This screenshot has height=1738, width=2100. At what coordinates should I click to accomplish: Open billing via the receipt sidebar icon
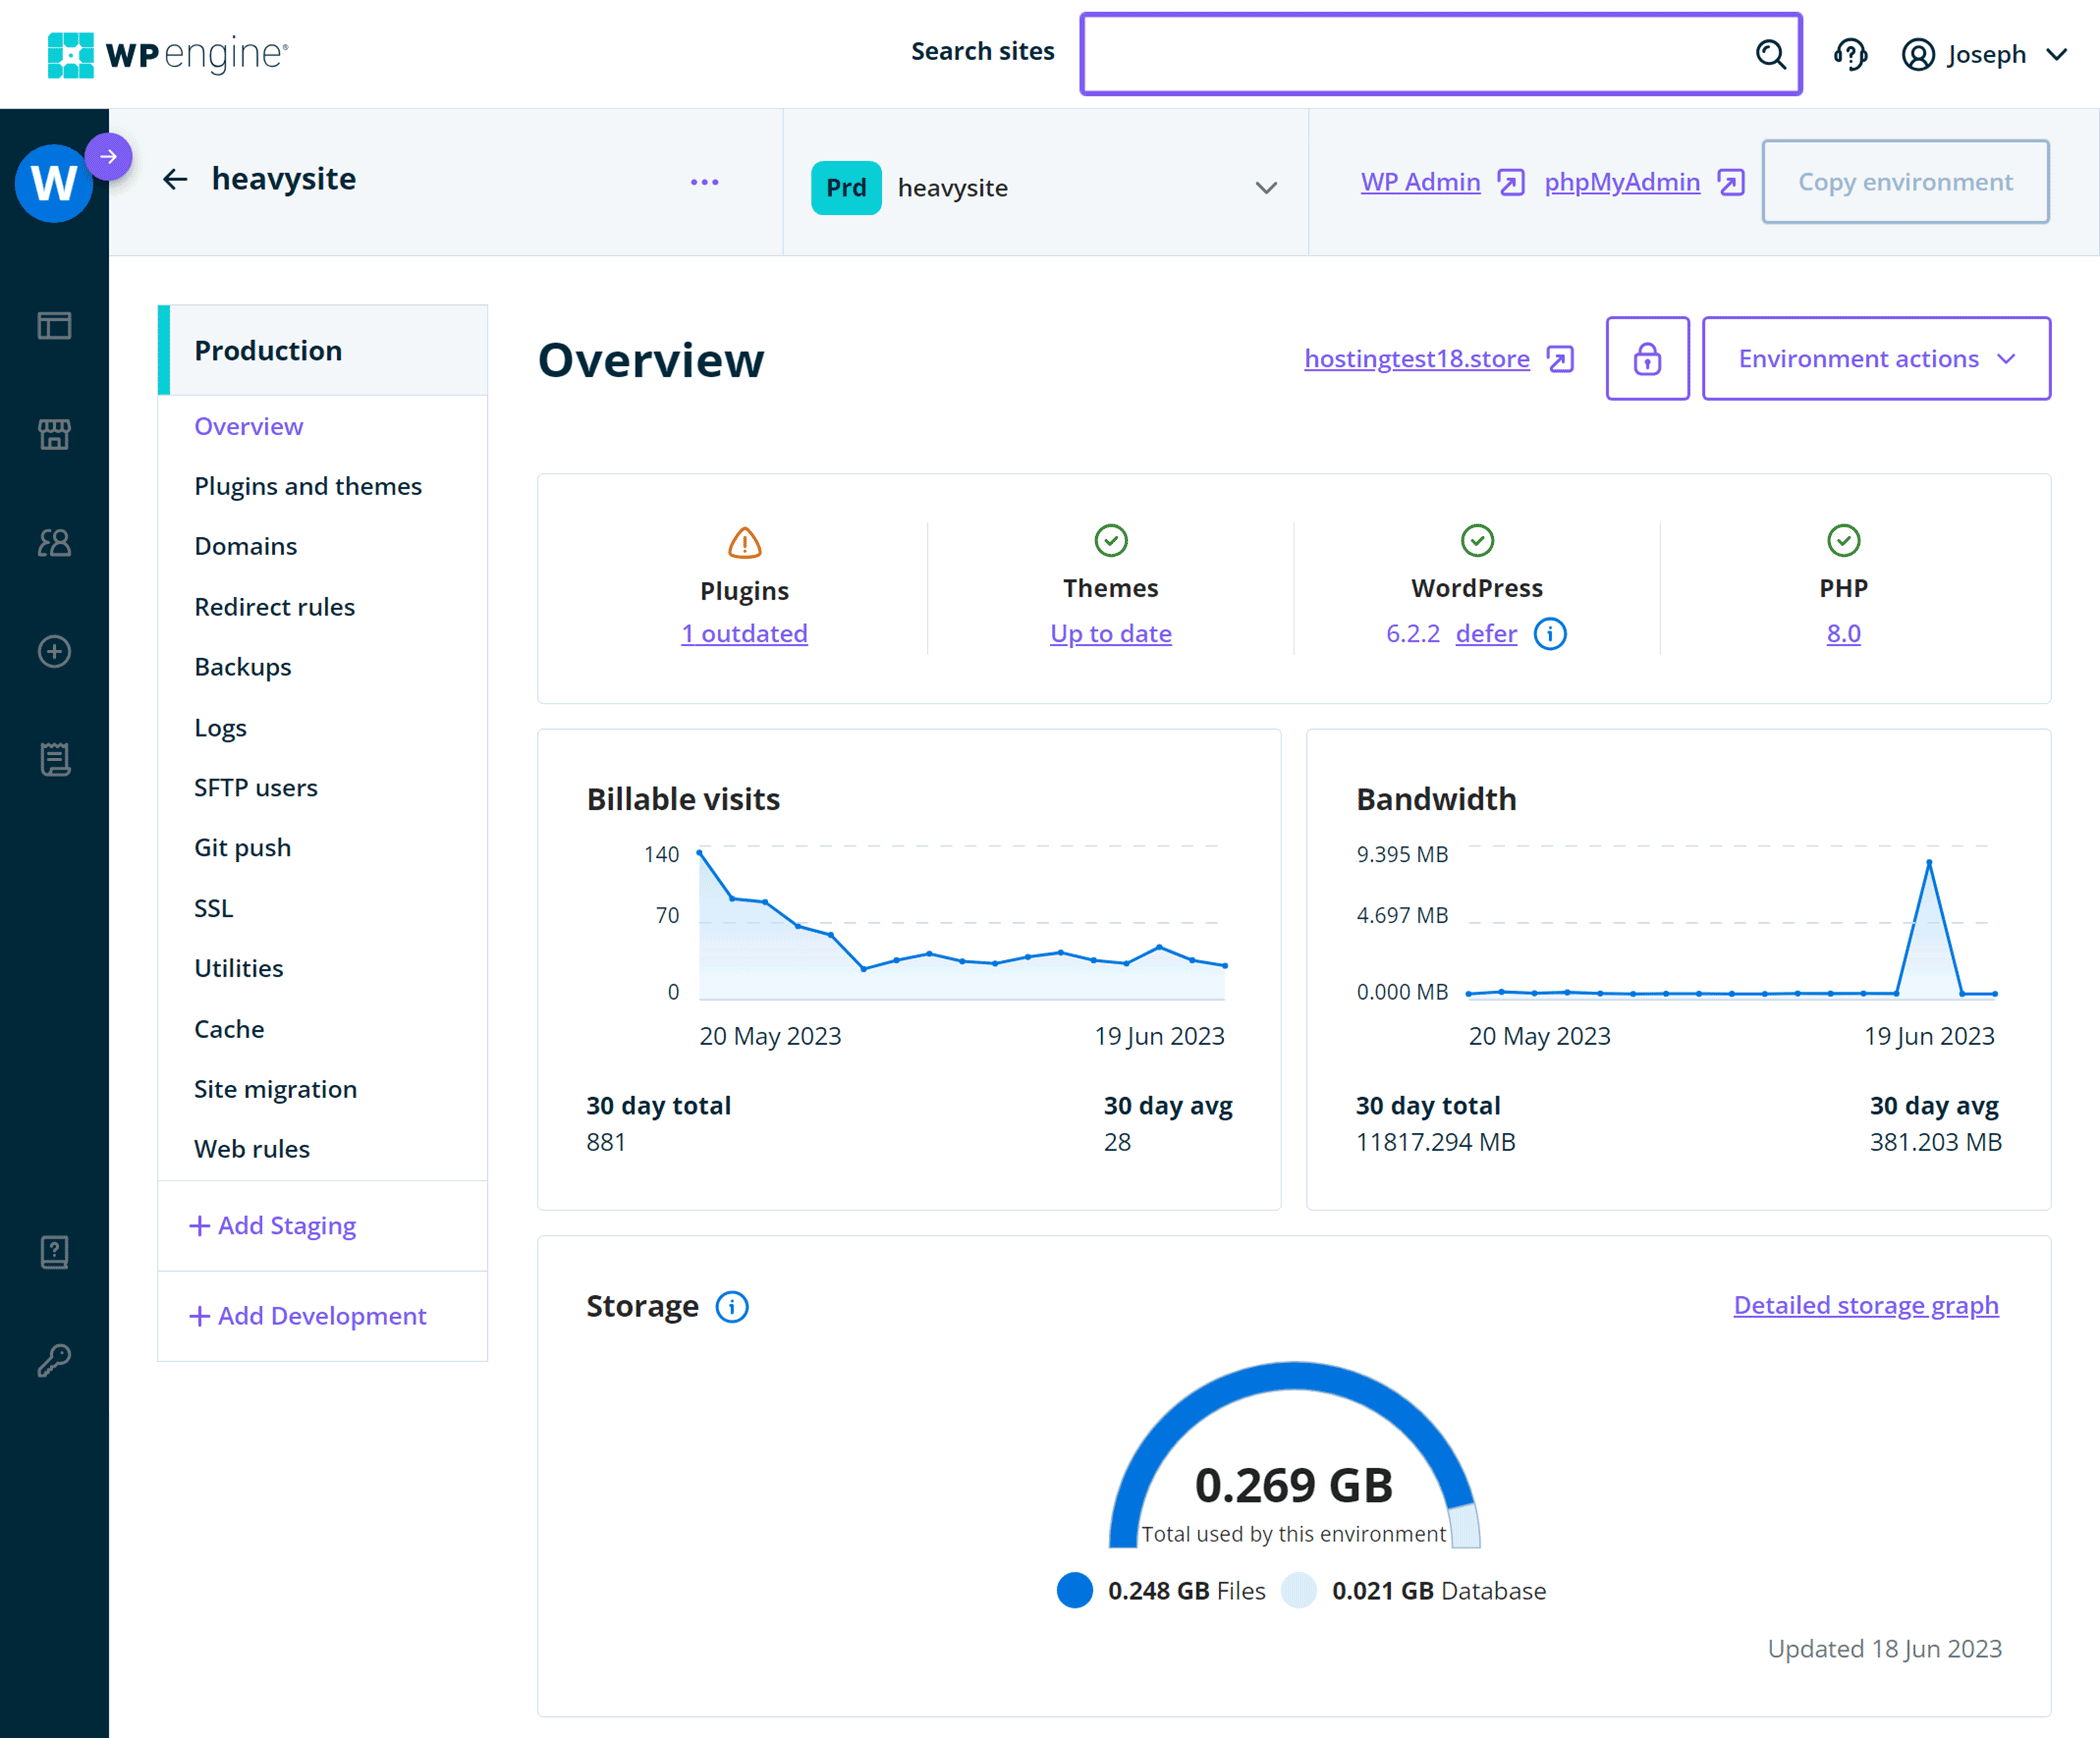click(55, 758)
